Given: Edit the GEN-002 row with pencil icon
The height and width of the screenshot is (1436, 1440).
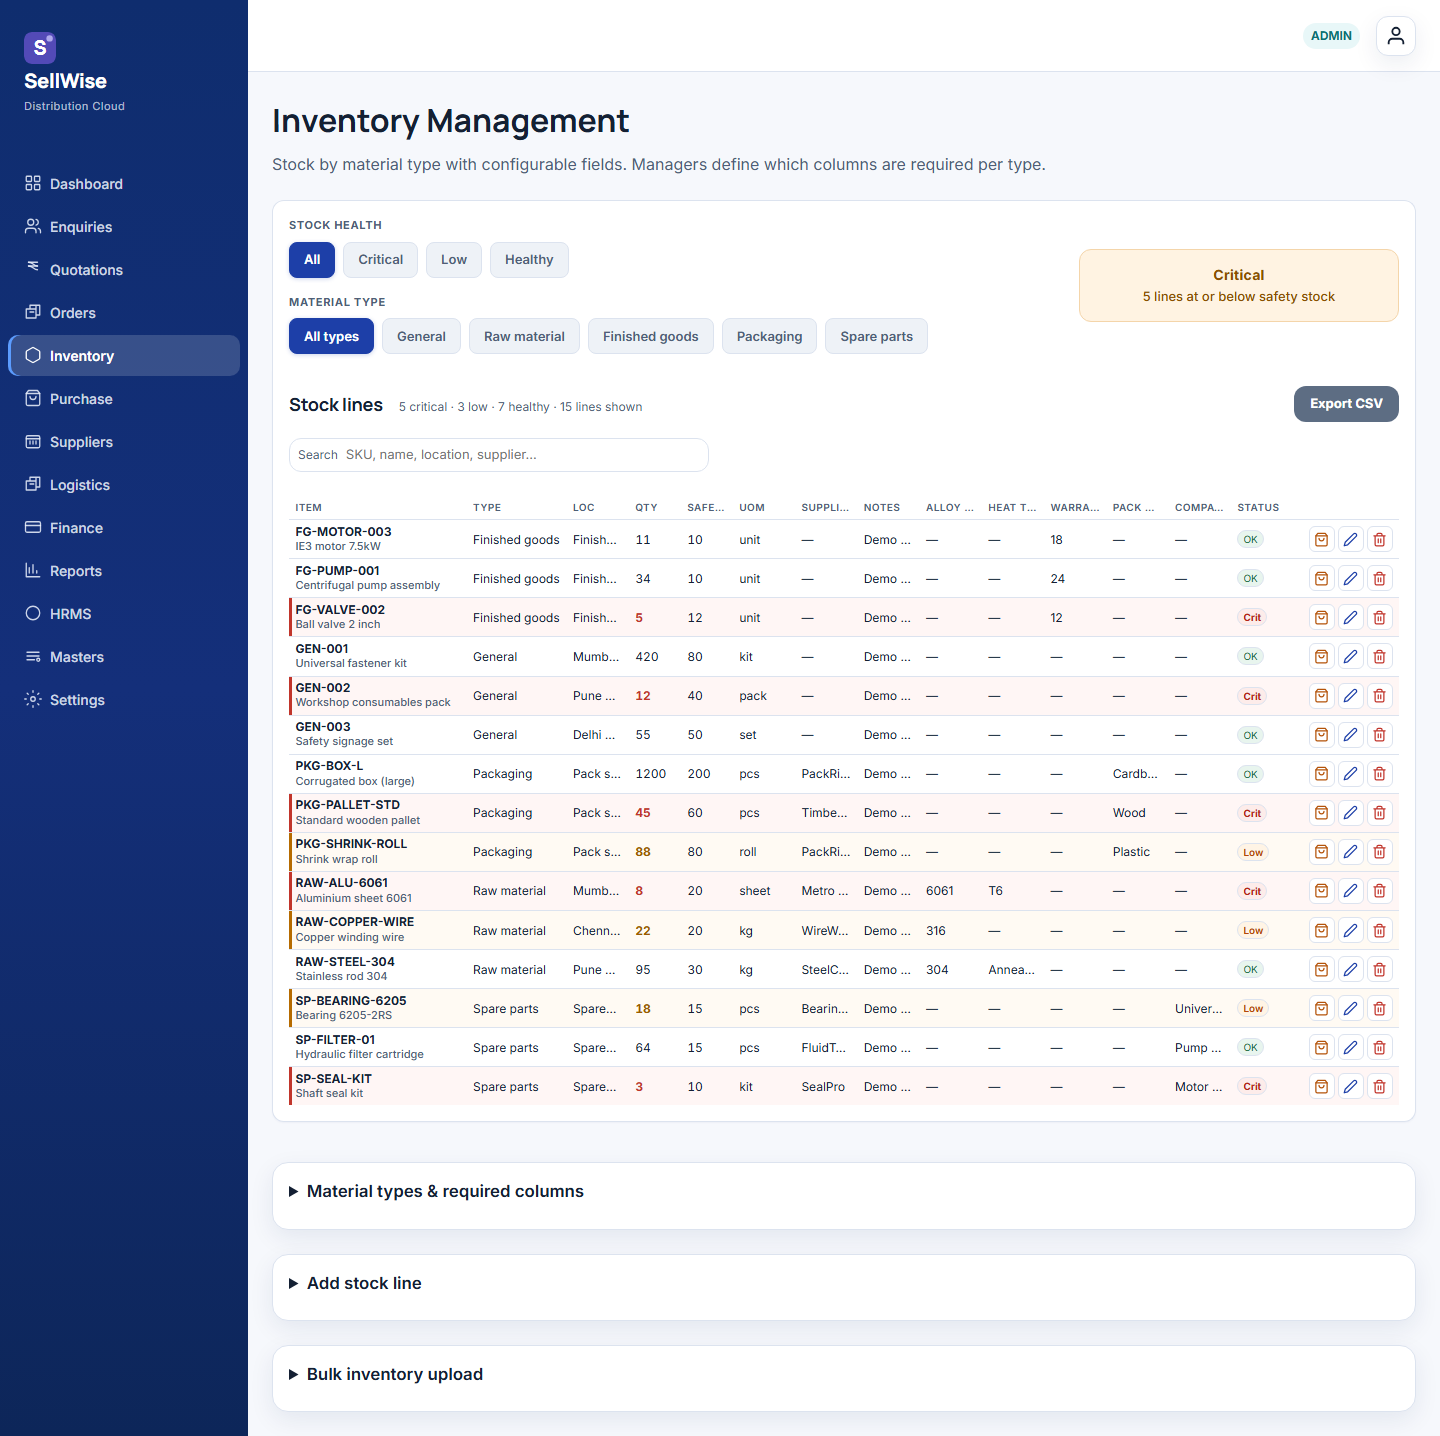Looking at the screenshot, I should click(x=1350, y=696).
